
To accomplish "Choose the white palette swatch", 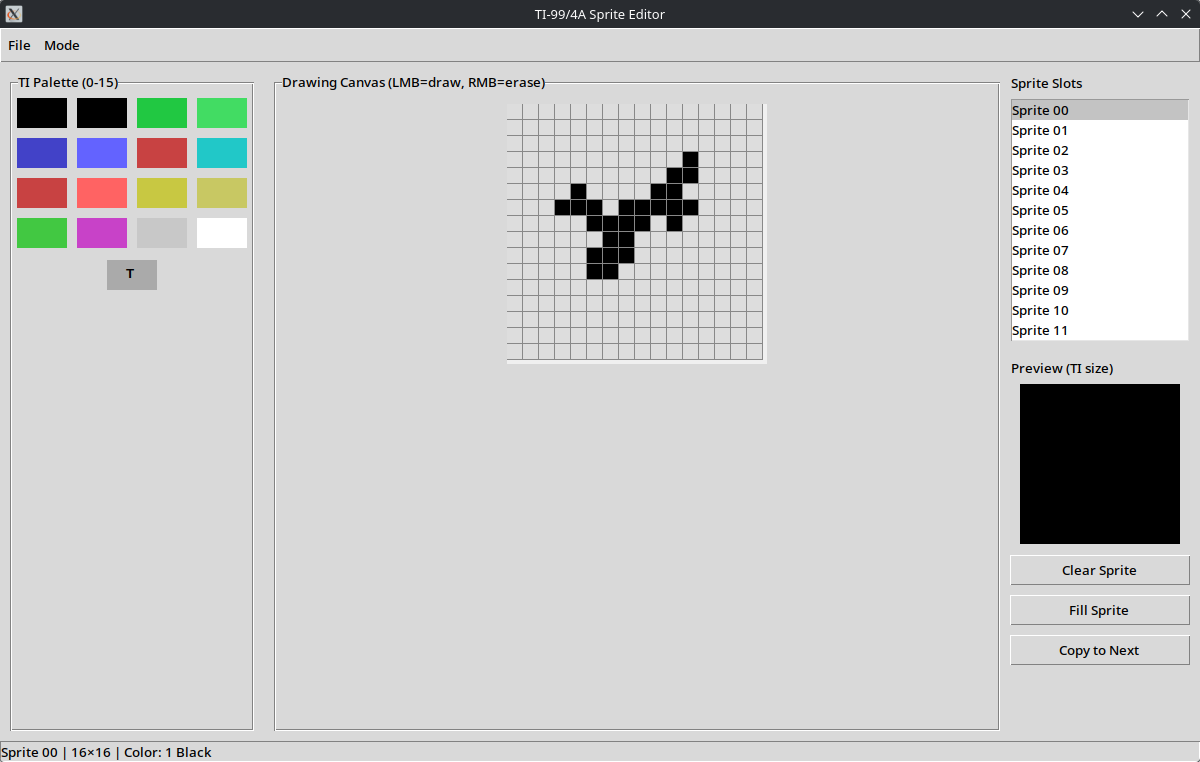I will [222, 233].
